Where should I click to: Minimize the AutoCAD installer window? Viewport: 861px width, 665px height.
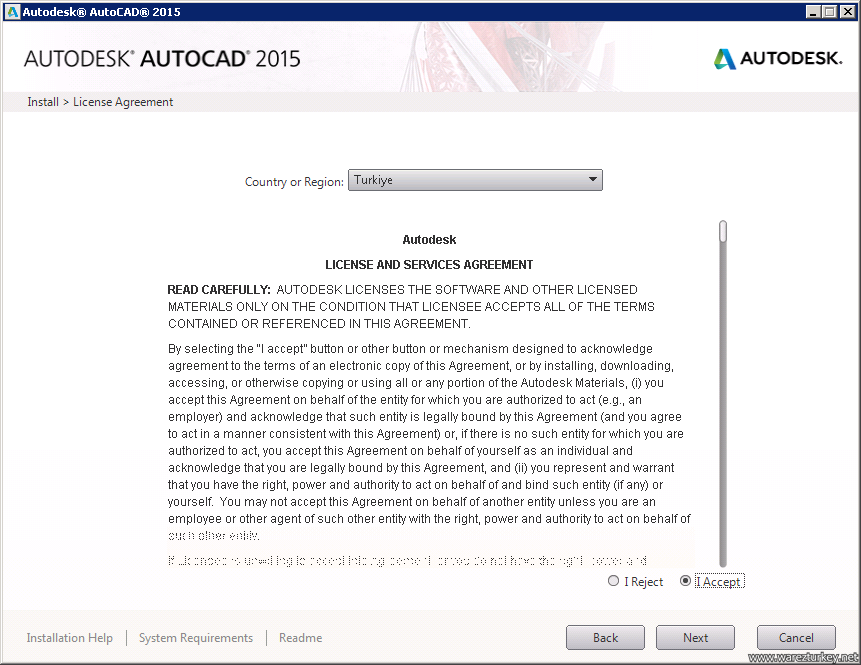(x=813, y=12)
